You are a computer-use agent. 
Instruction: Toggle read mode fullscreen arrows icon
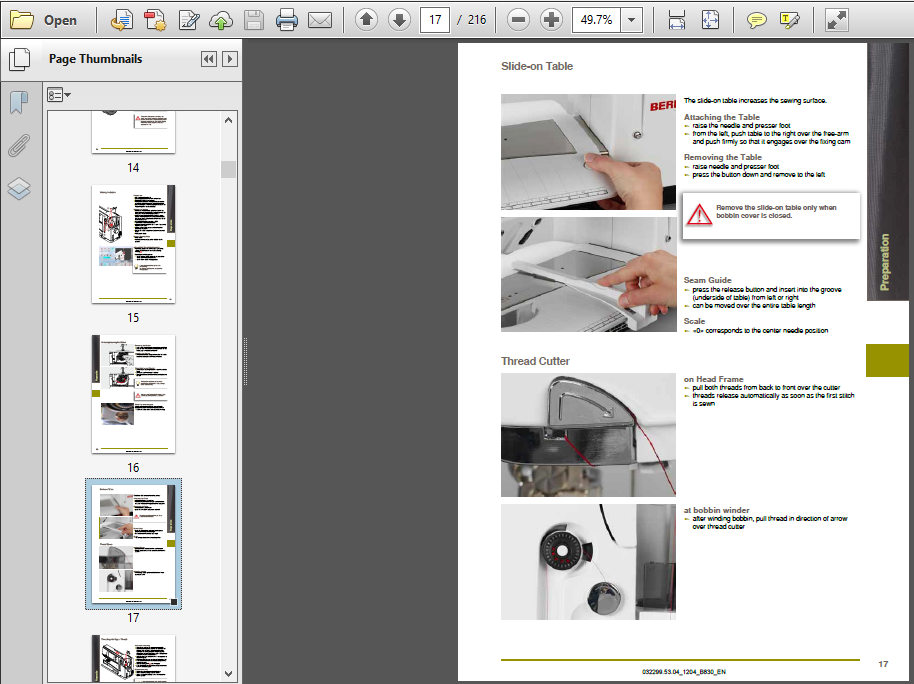836,20
